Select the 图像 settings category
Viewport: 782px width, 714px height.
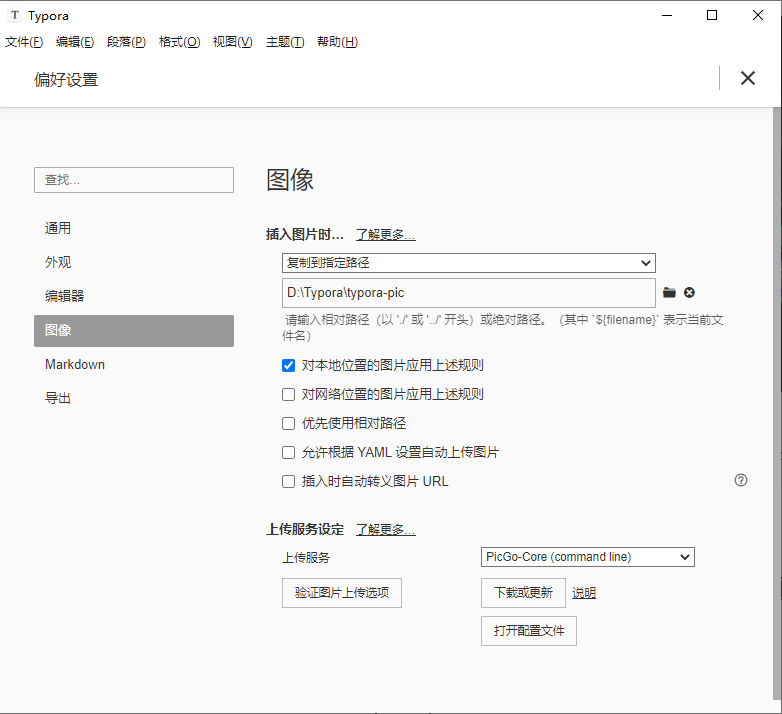point(134,331)
